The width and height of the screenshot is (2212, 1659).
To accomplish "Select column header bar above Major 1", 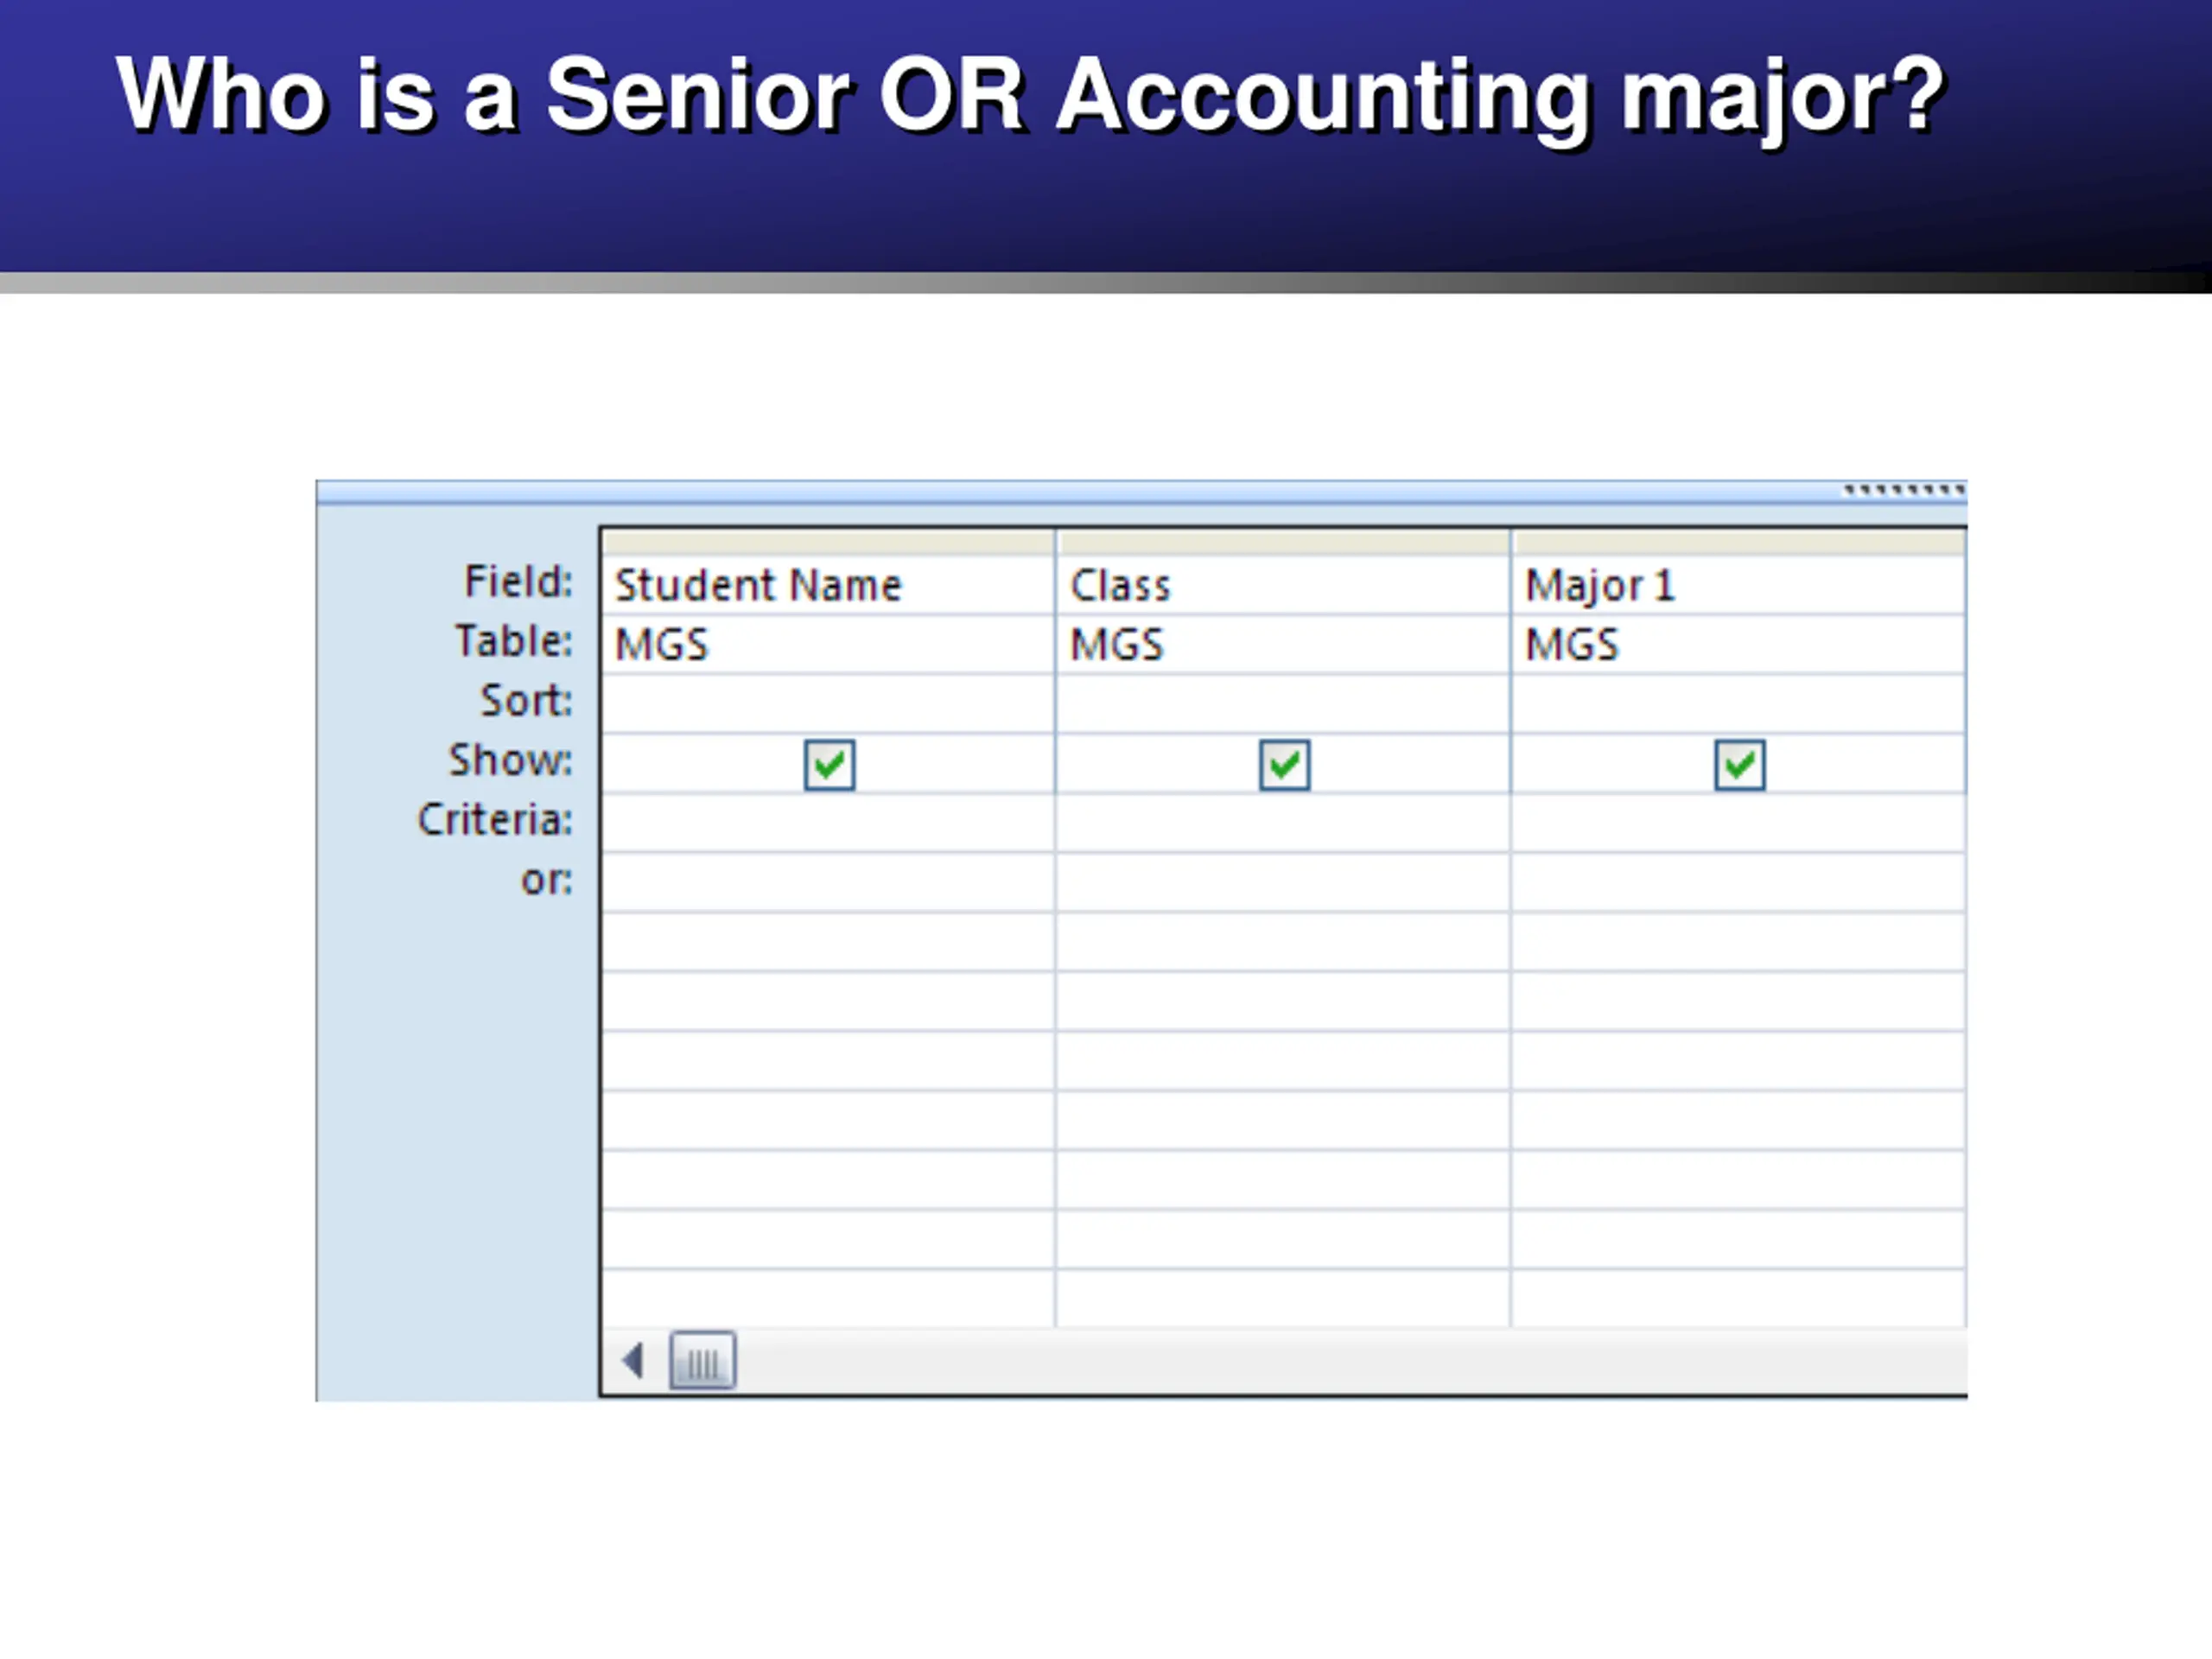I will 1738,543.
